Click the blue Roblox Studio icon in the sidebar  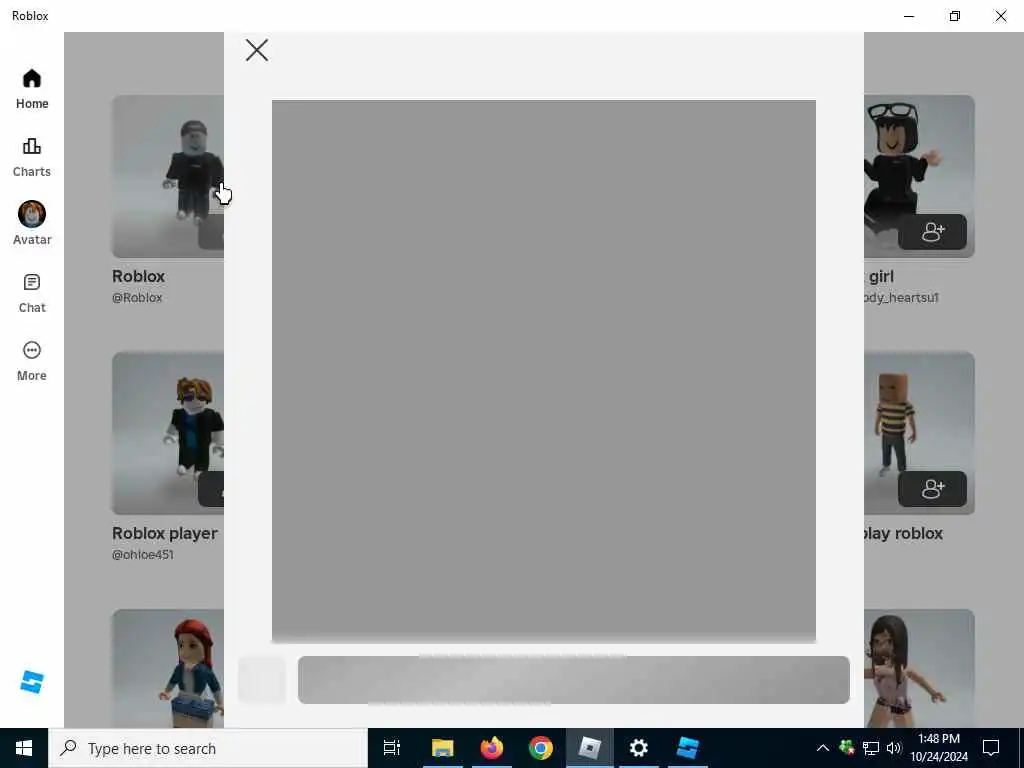[32, 682]
